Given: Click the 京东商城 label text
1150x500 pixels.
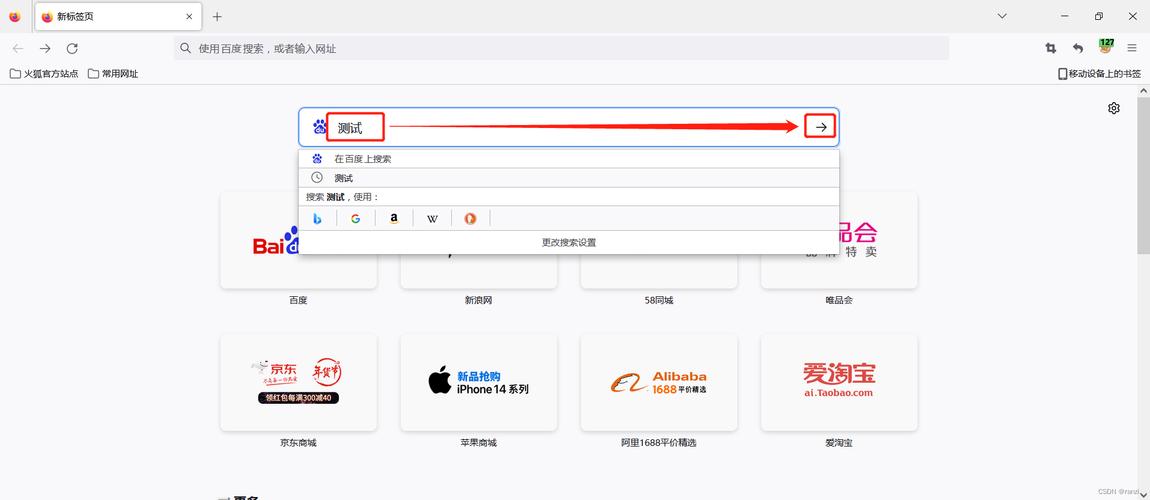Looking at the screenshot, I should pyautogui.click(x=298, y=443).
